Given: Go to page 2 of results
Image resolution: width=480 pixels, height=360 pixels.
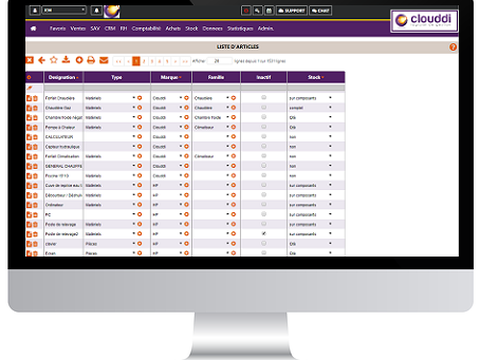Looking at the screenshot, I should (144, 61).
